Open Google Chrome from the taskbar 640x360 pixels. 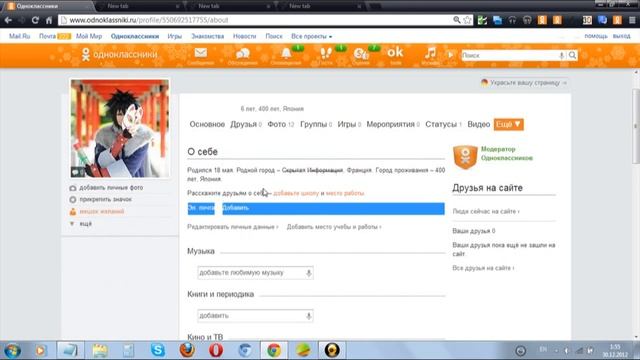(x=274, y=350)
